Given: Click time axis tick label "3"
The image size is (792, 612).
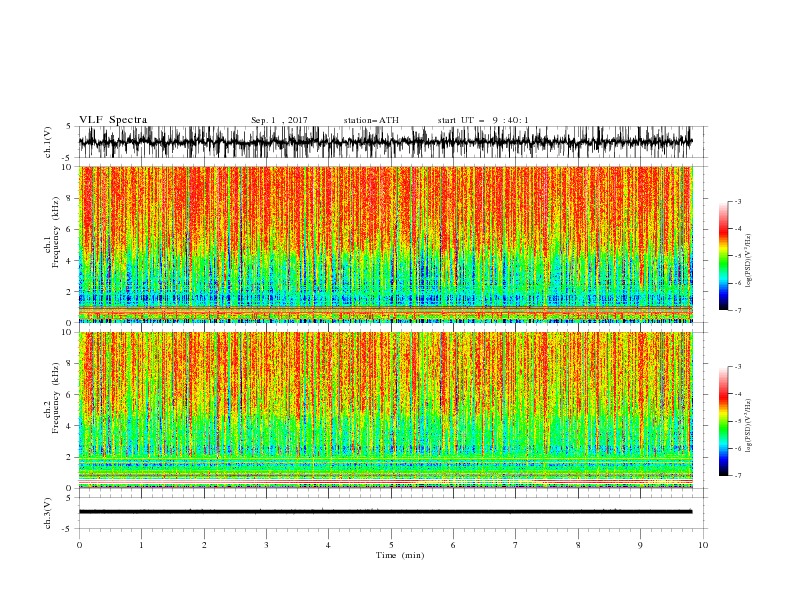Looking at the screenshot, I should click(x=266, y=545).
